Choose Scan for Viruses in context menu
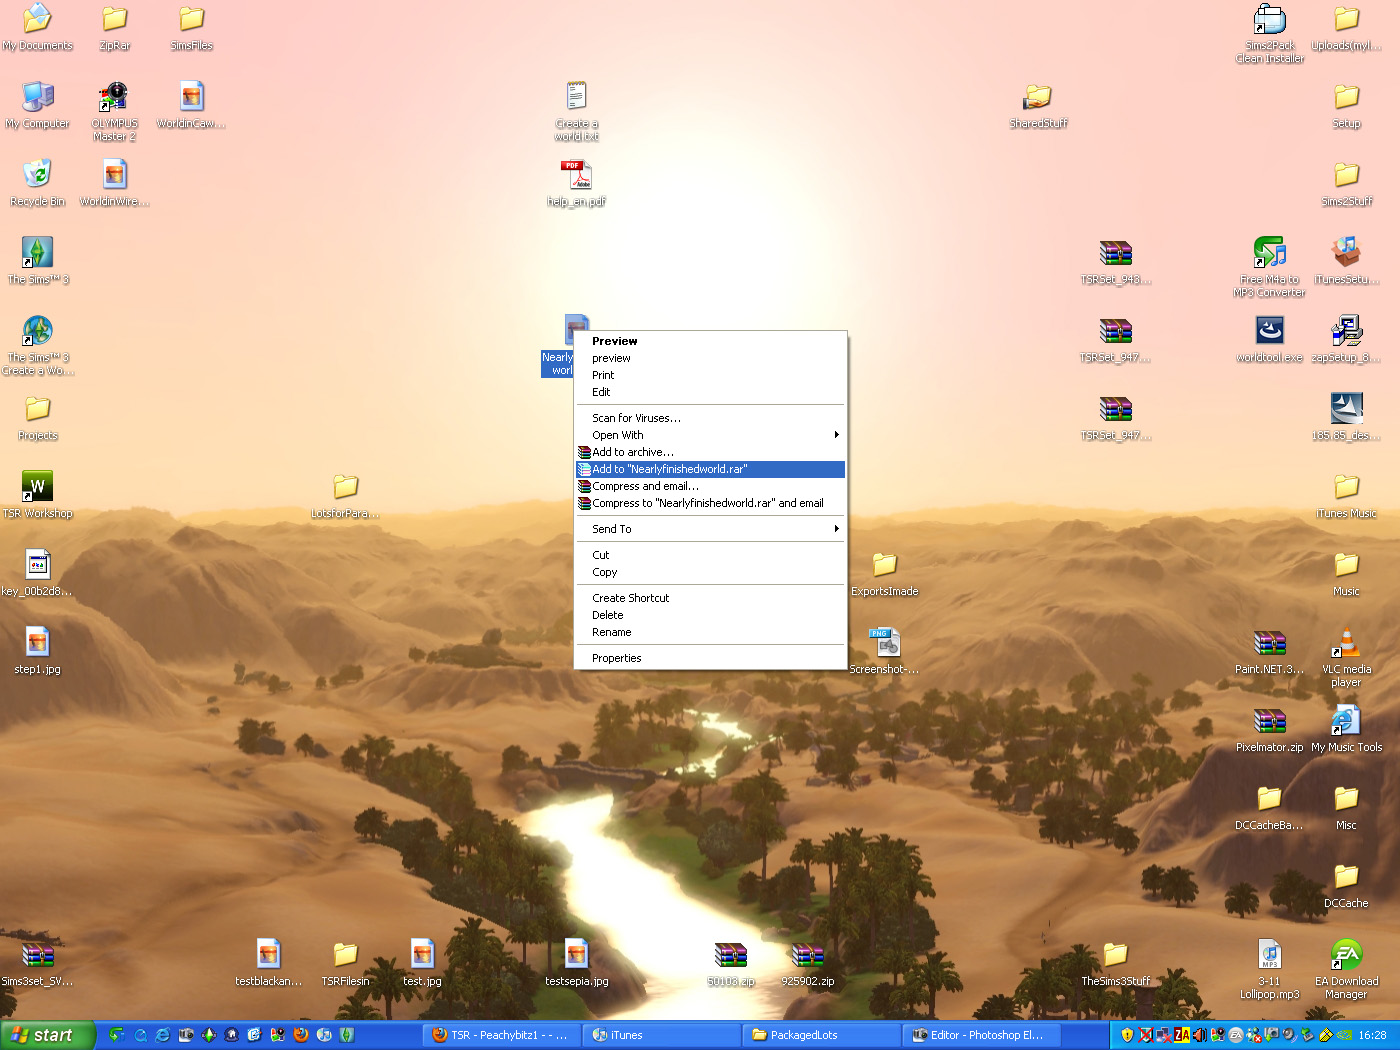The image size is (1400, 1050). click(636, 418)
